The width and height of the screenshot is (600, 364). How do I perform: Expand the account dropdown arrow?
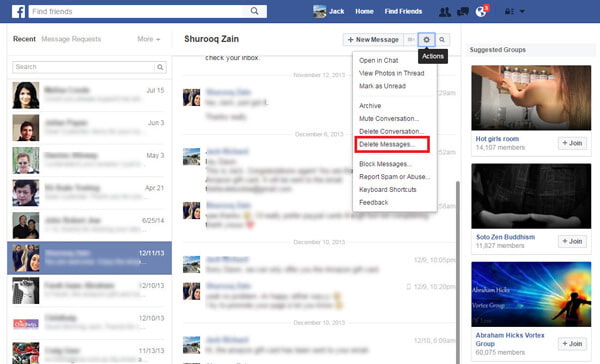[522, 11]
